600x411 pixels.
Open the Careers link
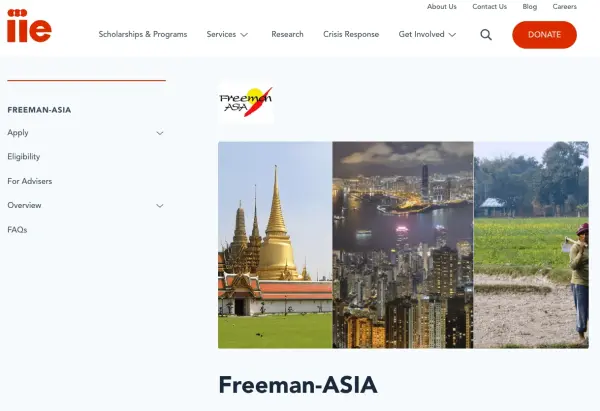click(564, 7)
